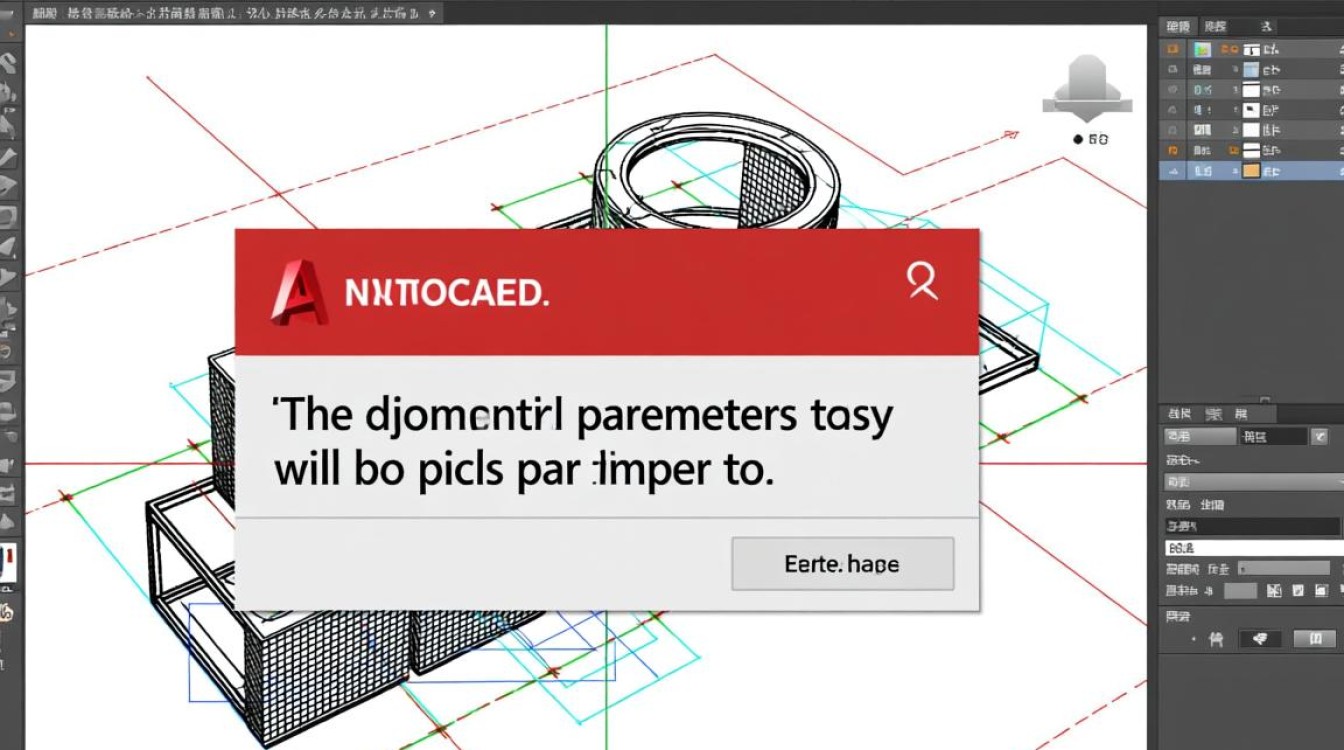Click the magnifier icon in the red dialog header
The image size is (1344, 750).
click(x=921, y=282)
